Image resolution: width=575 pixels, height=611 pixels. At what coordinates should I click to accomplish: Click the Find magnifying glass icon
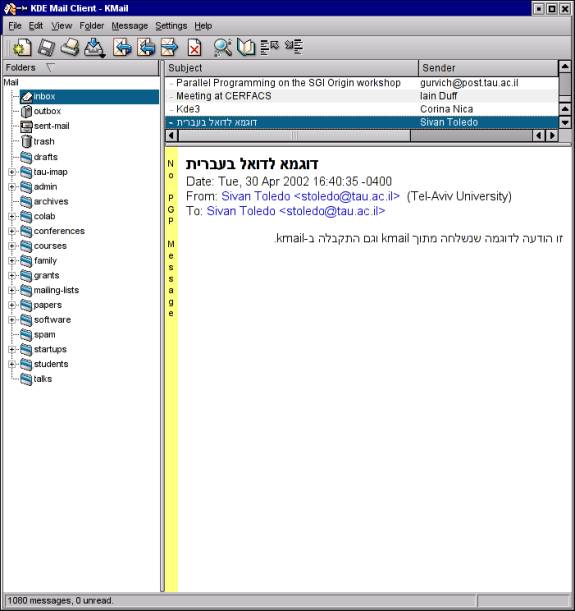(223, 48)
